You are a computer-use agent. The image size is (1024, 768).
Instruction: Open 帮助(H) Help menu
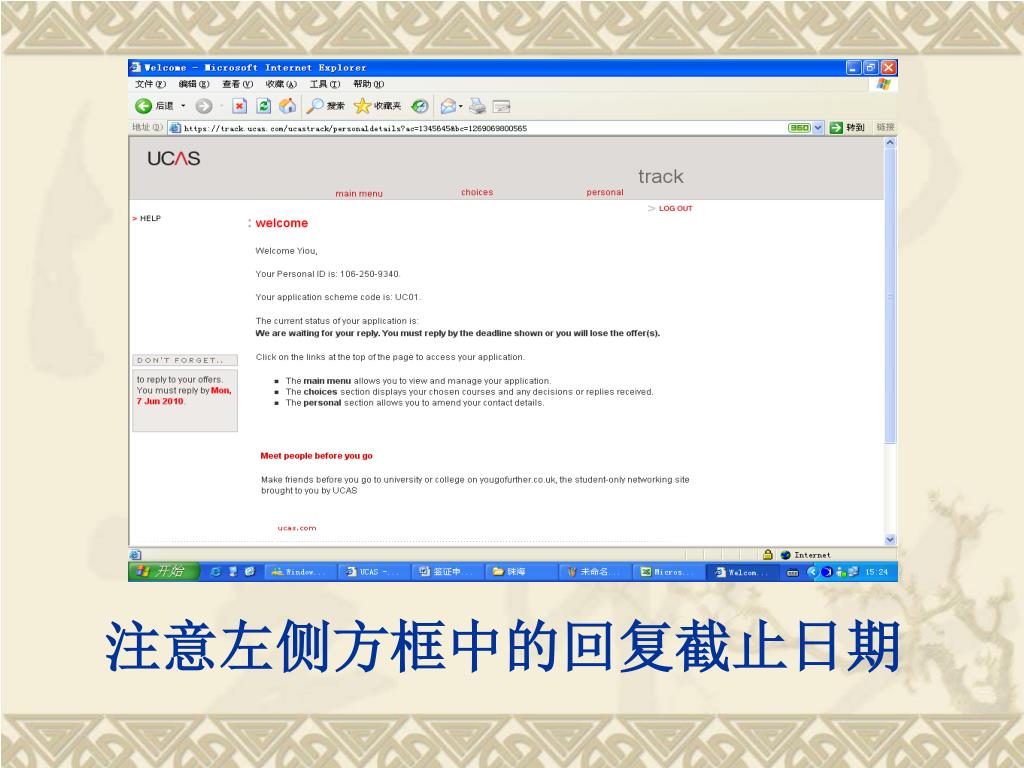368,84
